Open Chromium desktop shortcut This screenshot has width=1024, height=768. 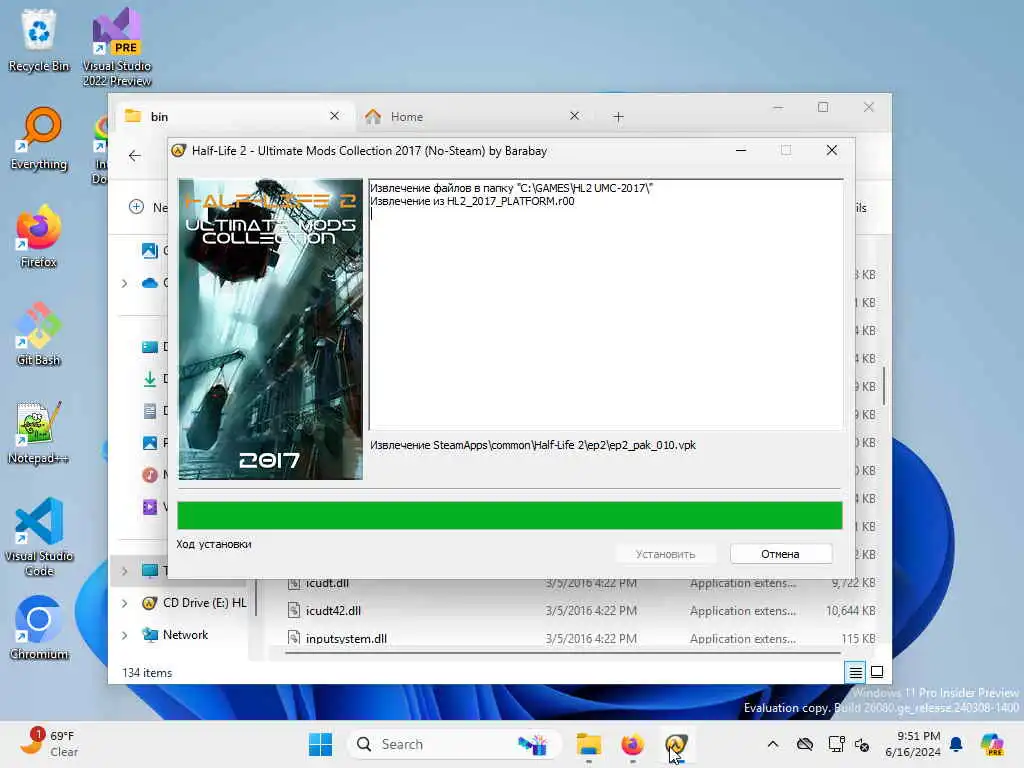point(39,628)
